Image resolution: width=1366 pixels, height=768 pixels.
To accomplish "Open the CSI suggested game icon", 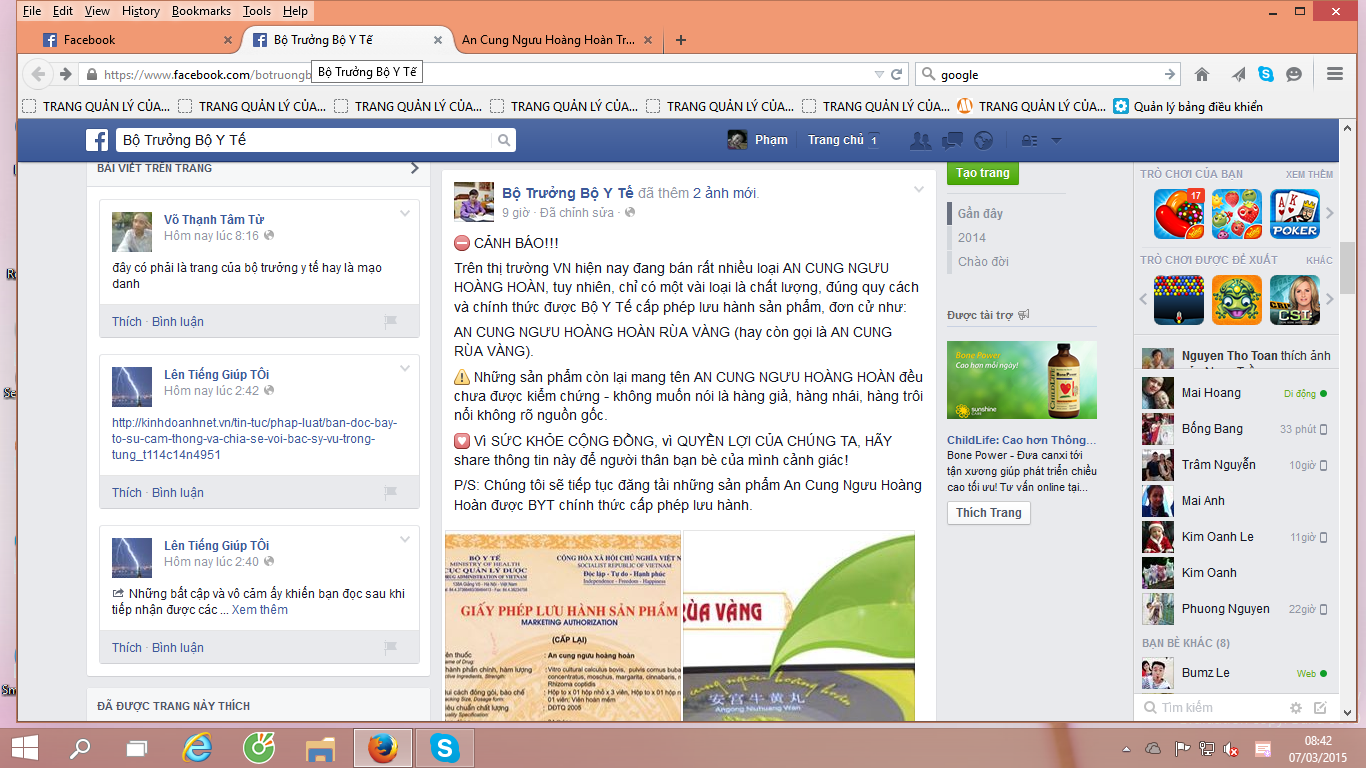I will [x=1295, y=300].
